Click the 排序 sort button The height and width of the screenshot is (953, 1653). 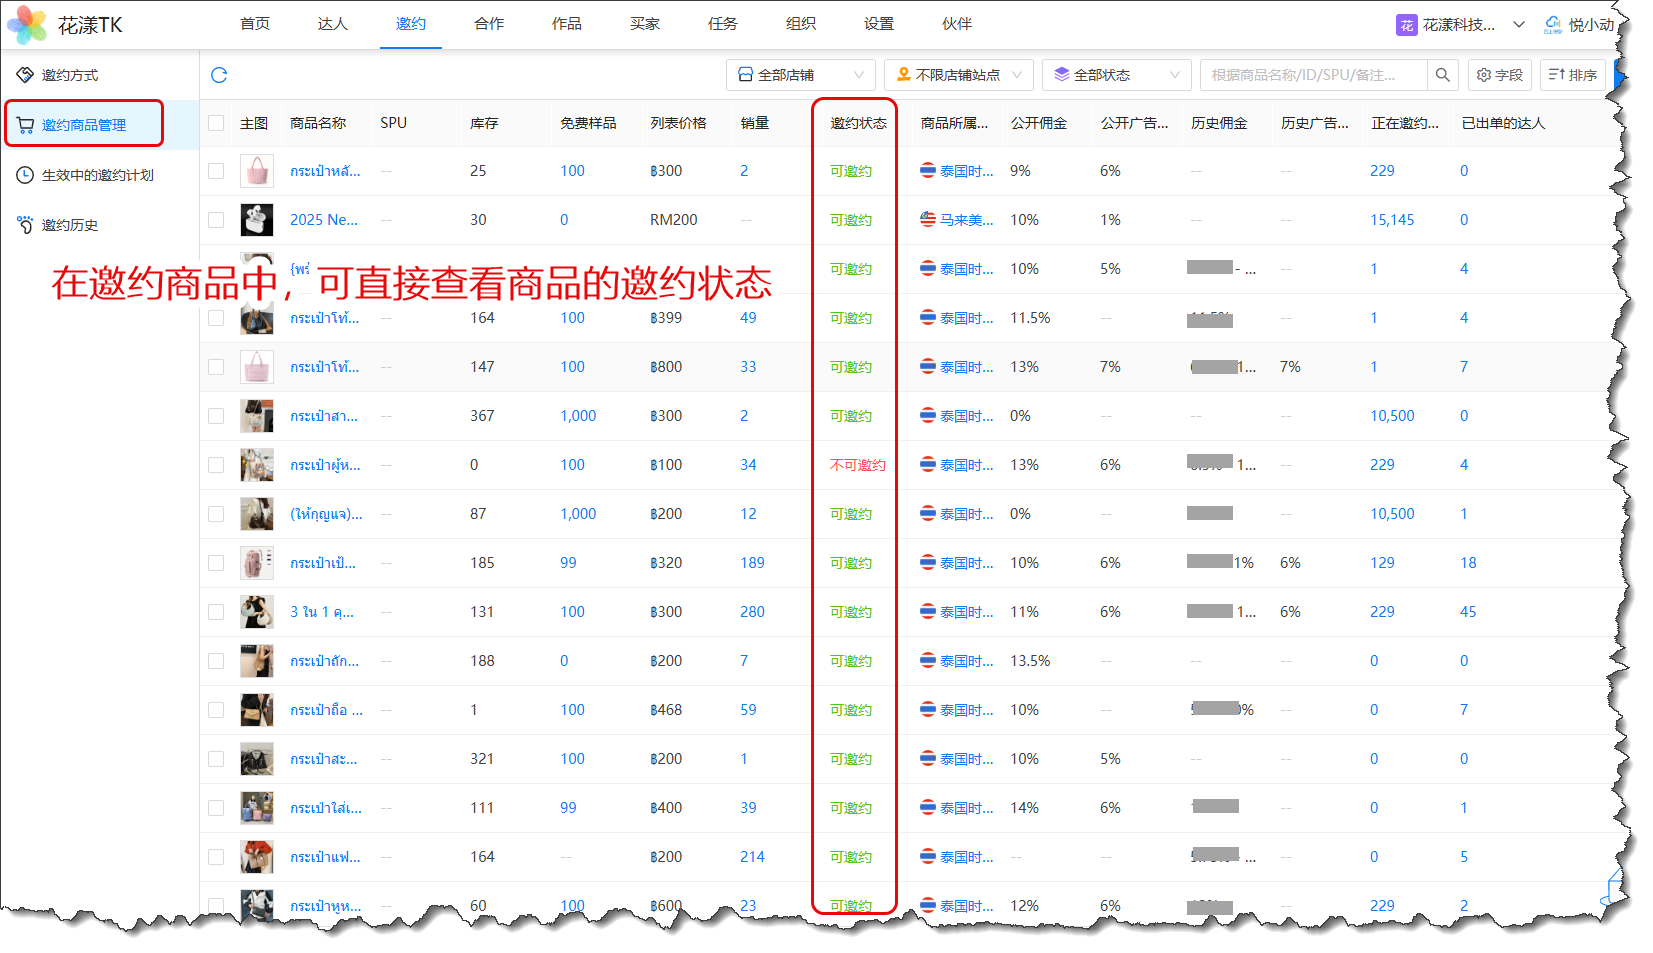1573,75
